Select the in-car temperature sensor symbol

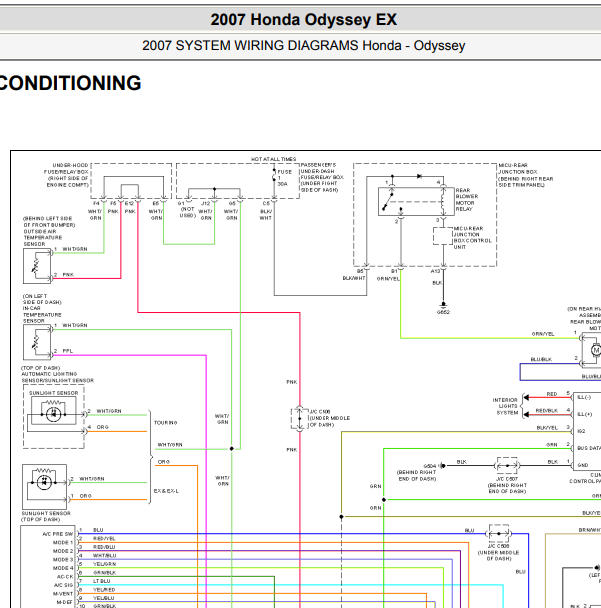click(37, 342)
